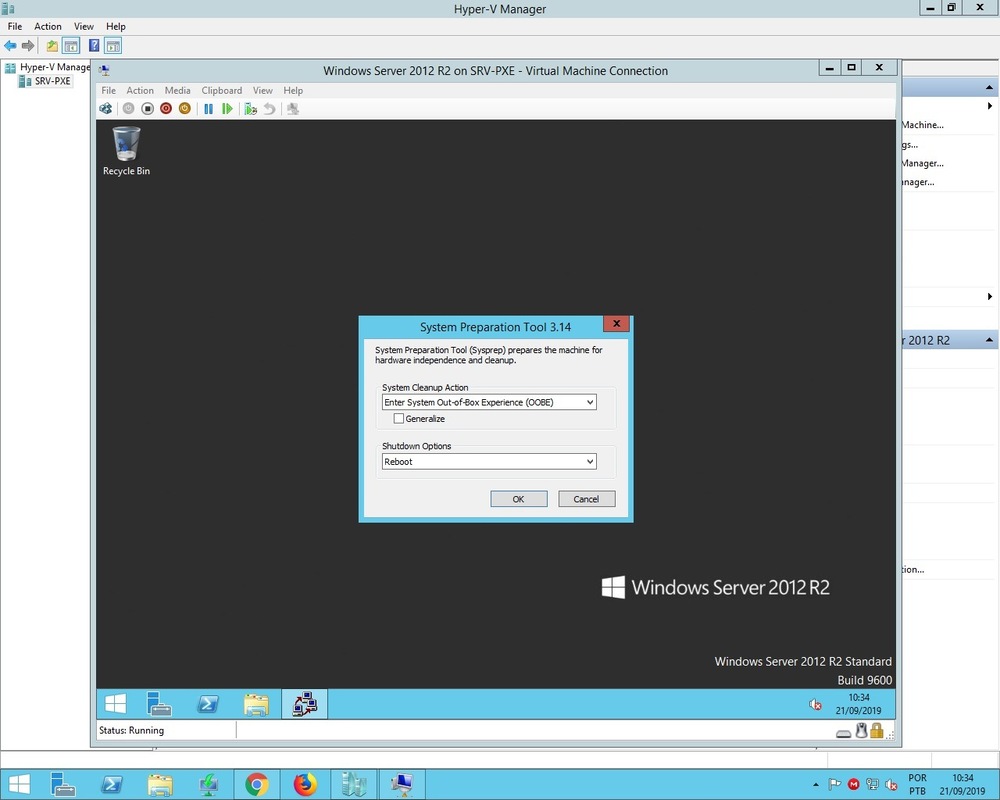The height and width of the screenshot is (800, 1000).
Task: Expand Shutdown Options dropdown
Action: [489, 462]
